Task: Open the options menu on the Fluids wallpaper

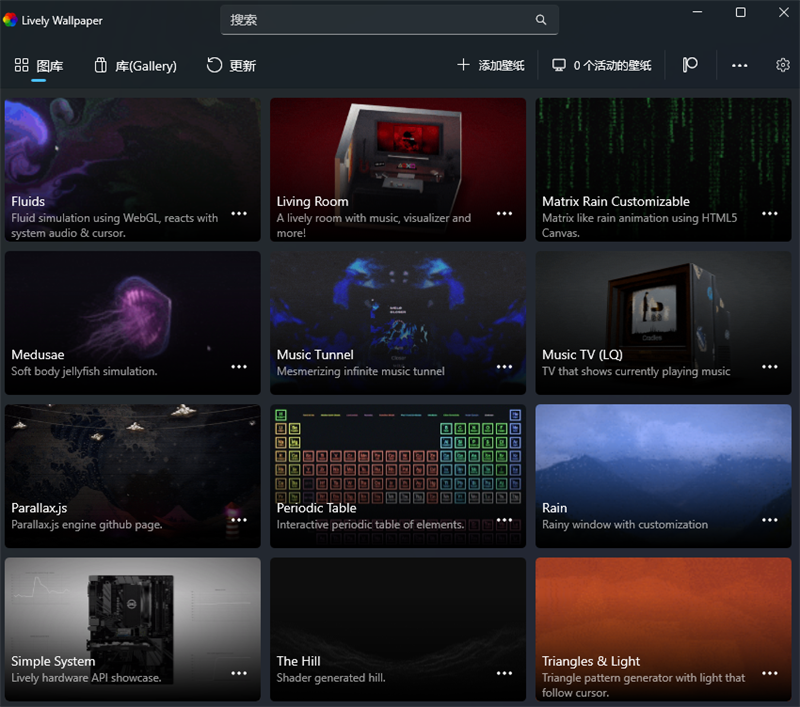Action: (239, 213)
